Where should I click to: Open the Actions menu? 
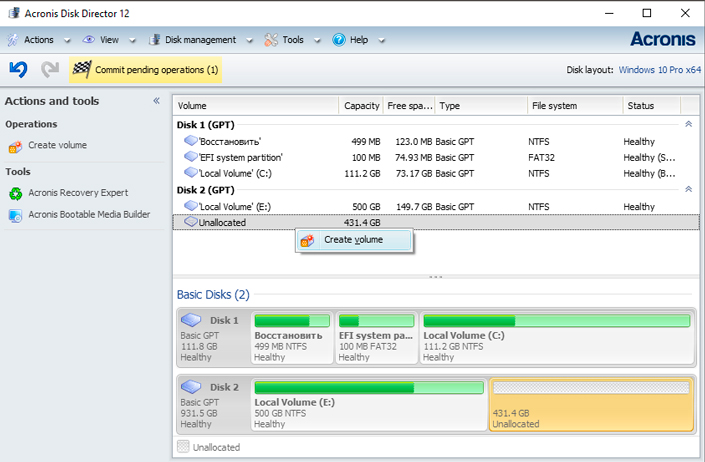tap(39, 40)
